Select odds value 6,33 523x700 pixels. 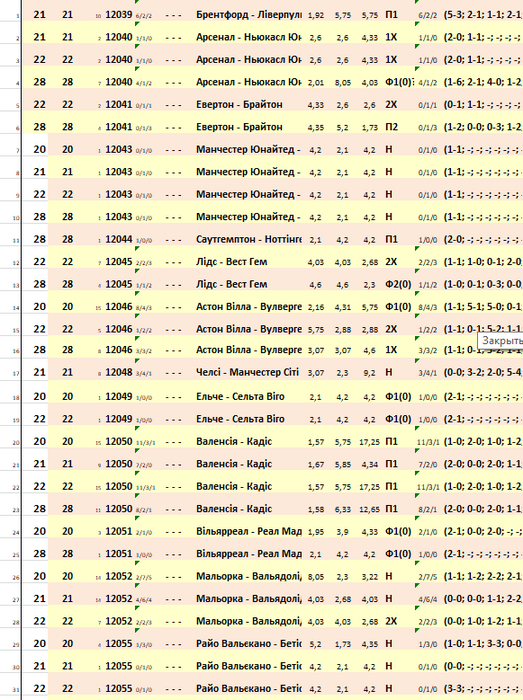point(343,510)
